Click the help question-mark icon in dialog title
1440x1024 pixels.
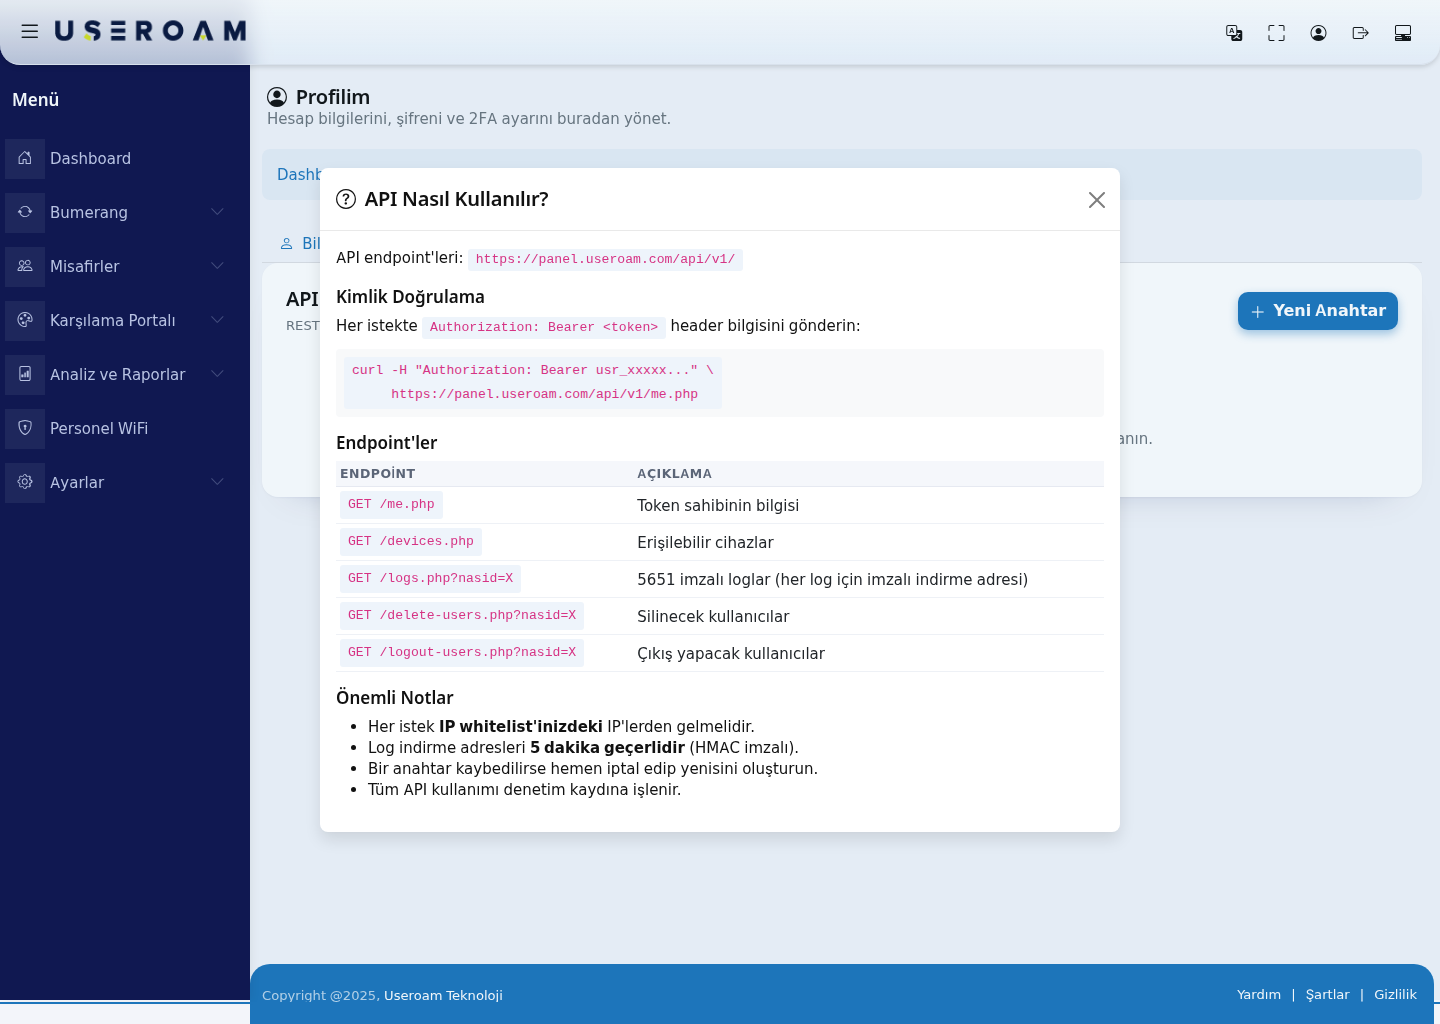(x=346, y=199)
